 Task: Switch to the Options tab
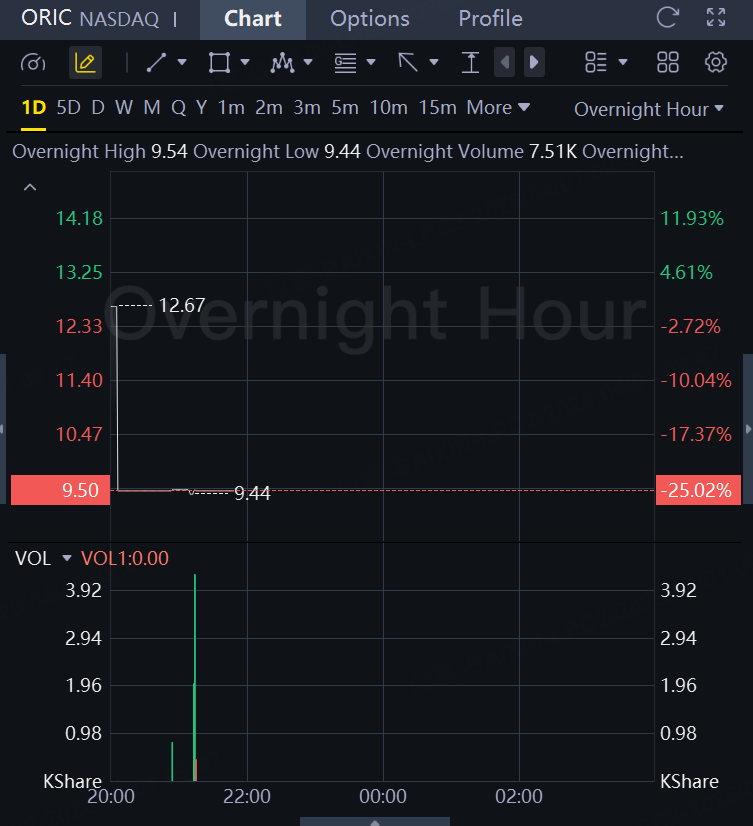click(369, 19)
